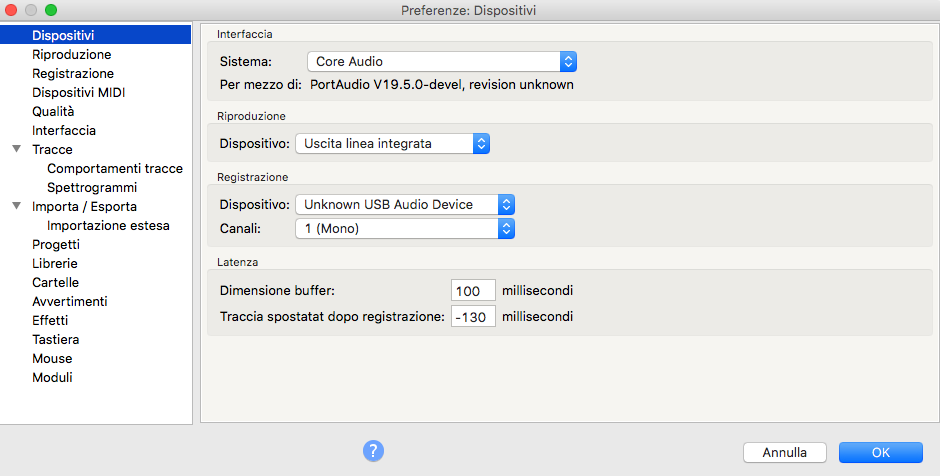
Task: Open the Sistema Core Audio dropdown
Action: pos(442,61)
